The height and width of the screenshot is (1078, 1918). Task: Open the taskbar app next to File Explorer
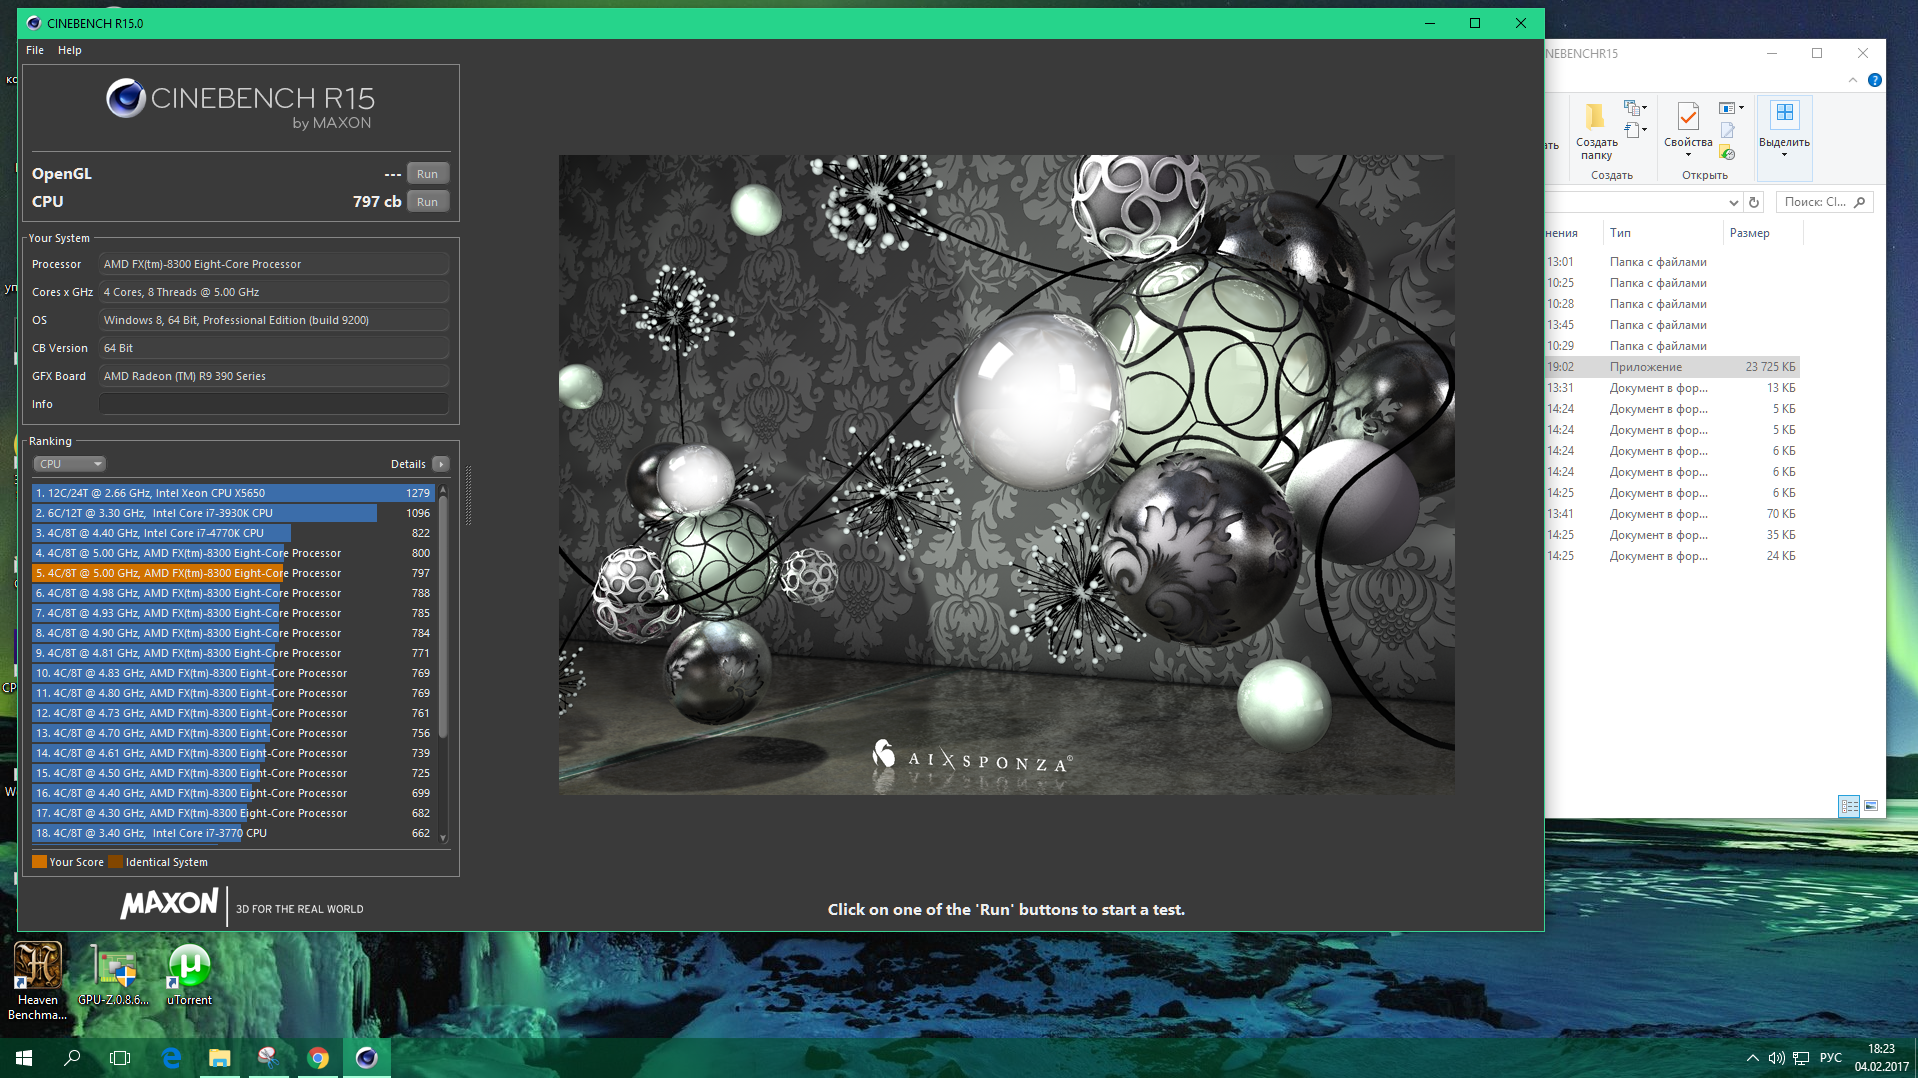268,1058
